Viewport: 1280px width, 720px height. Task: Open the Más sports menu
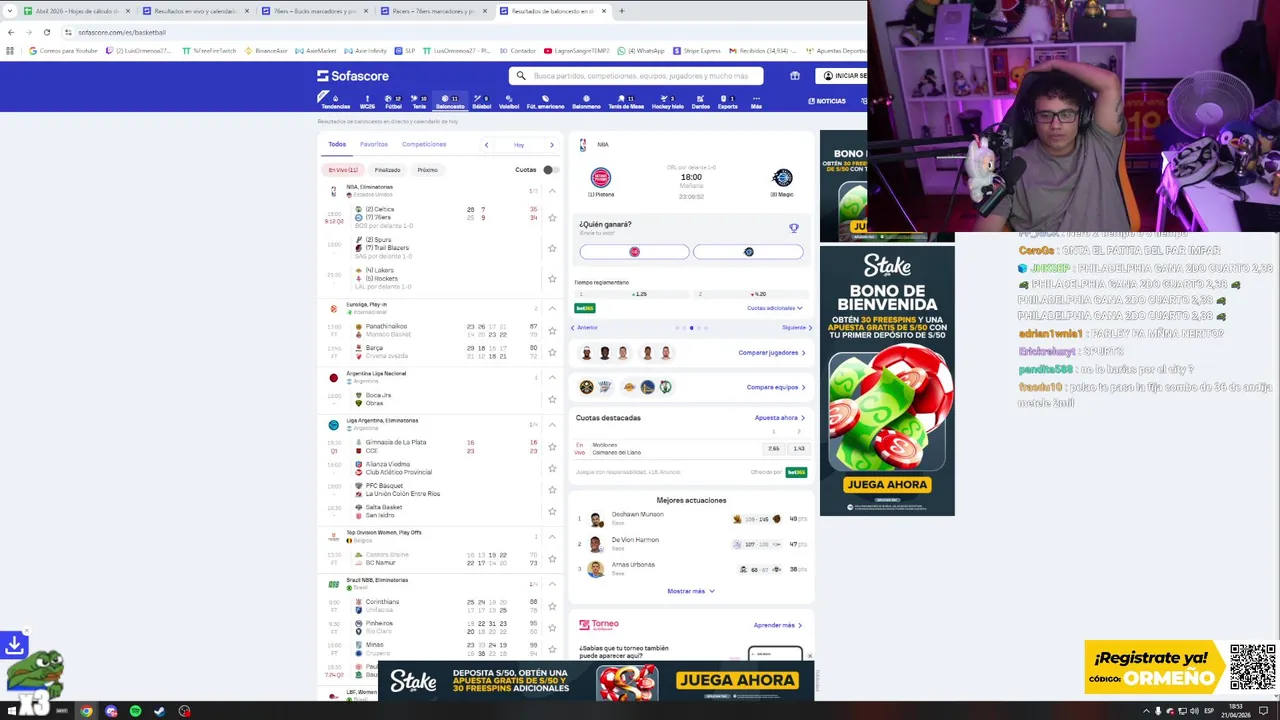756,102
